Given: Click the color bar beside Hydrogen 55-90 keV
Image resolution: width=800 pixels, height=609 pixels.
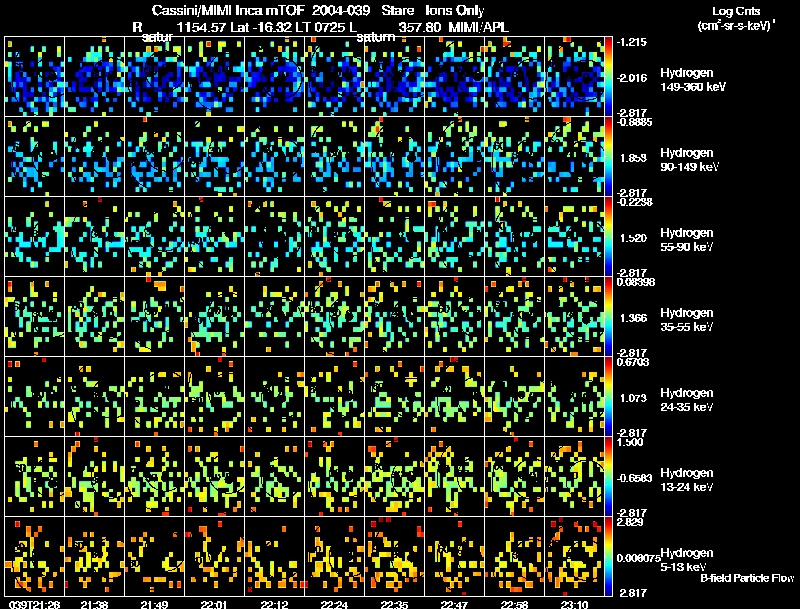Looking at the screenshot, I should (x=608, y=237).
